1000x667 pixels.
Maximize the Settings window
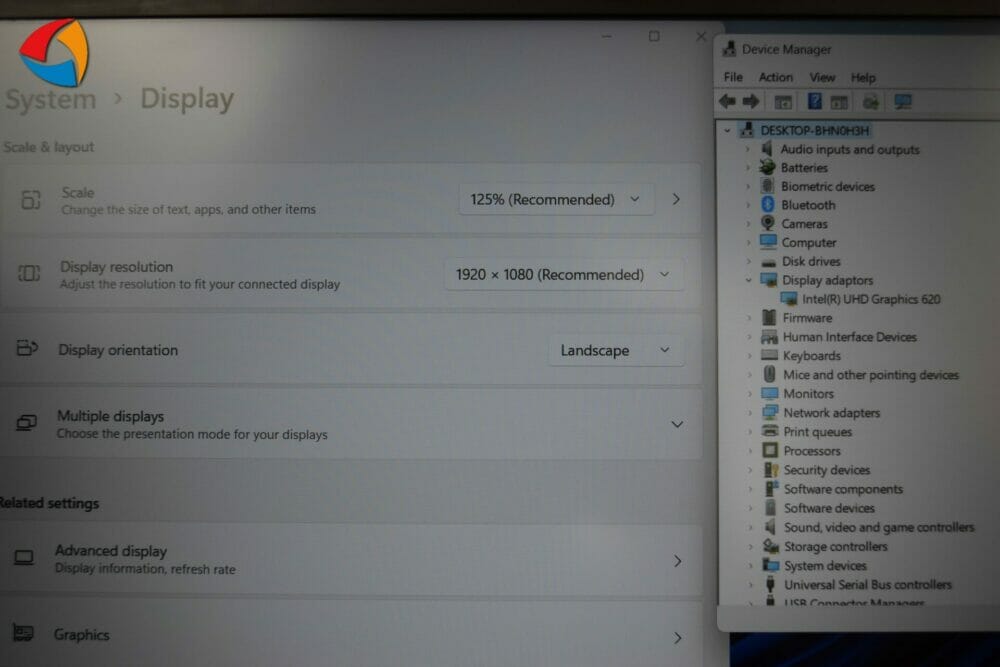pos(654,36)
